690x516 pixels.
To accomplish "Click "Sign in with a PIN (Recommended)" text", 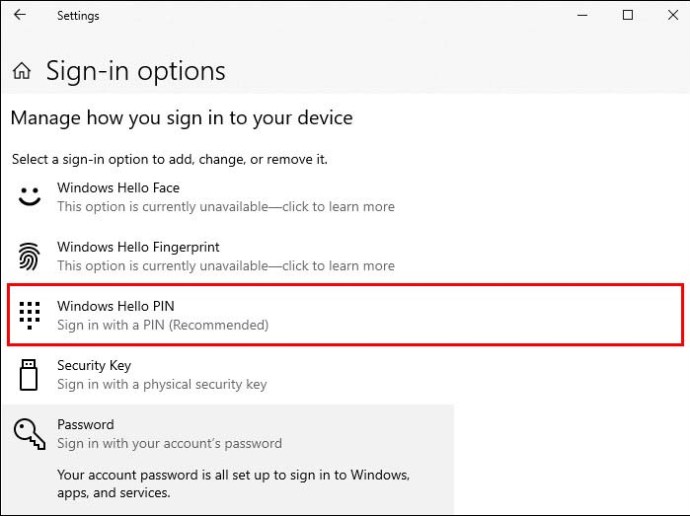I will tap(163, 325).
